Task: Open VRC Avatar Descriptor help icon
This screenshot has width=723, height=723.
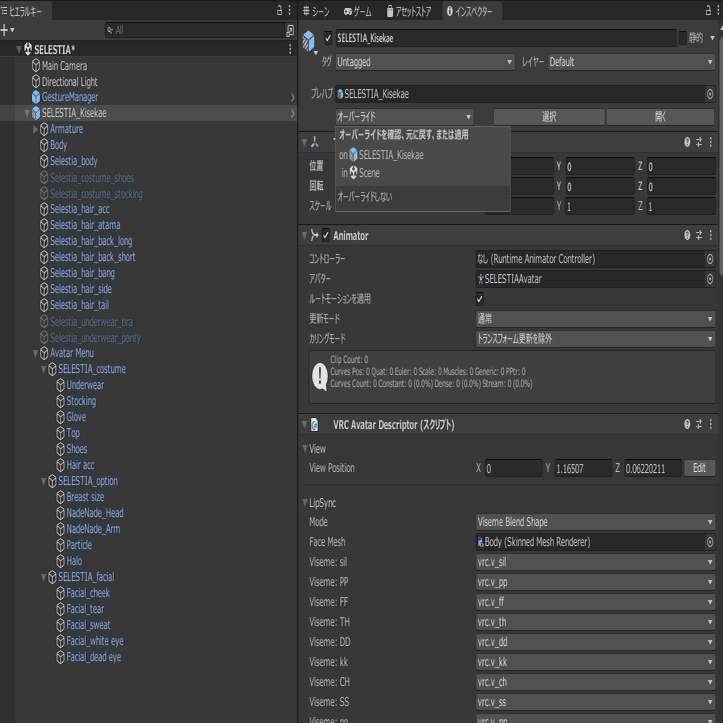Action: tap(687, 424)
